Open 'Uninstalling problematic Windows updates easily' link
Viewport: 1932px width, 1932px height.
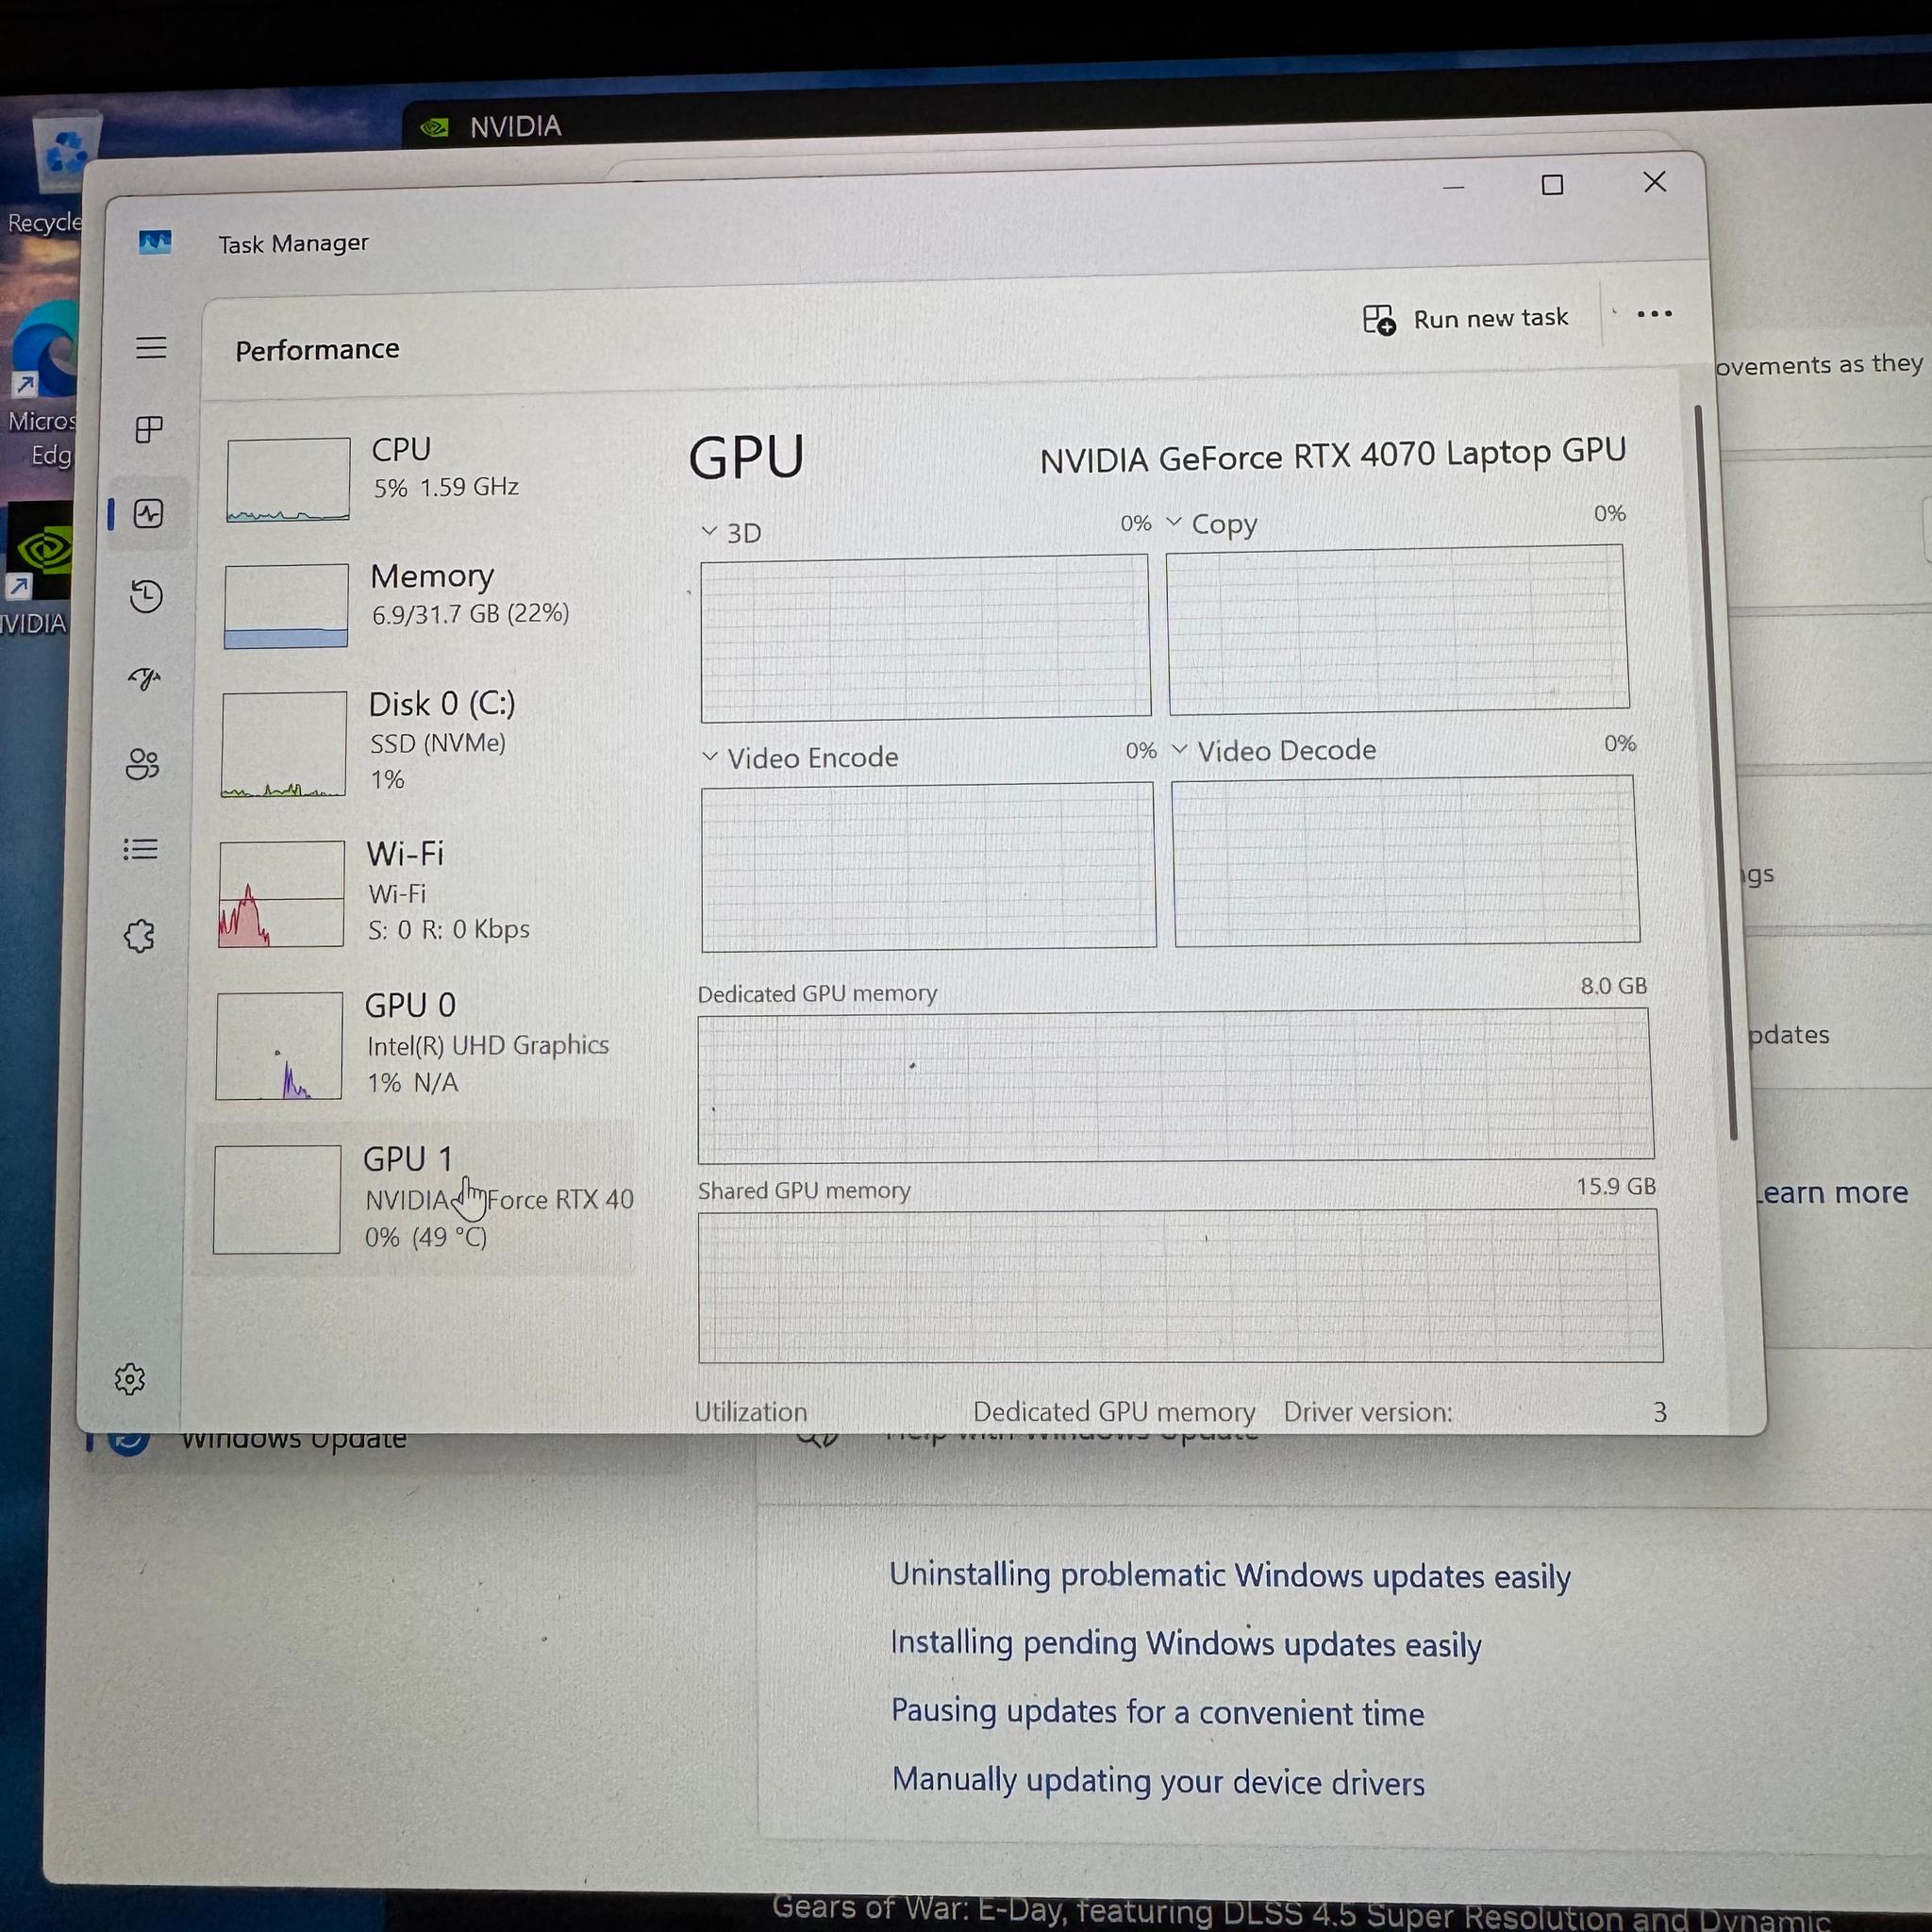point(1230,1576)
